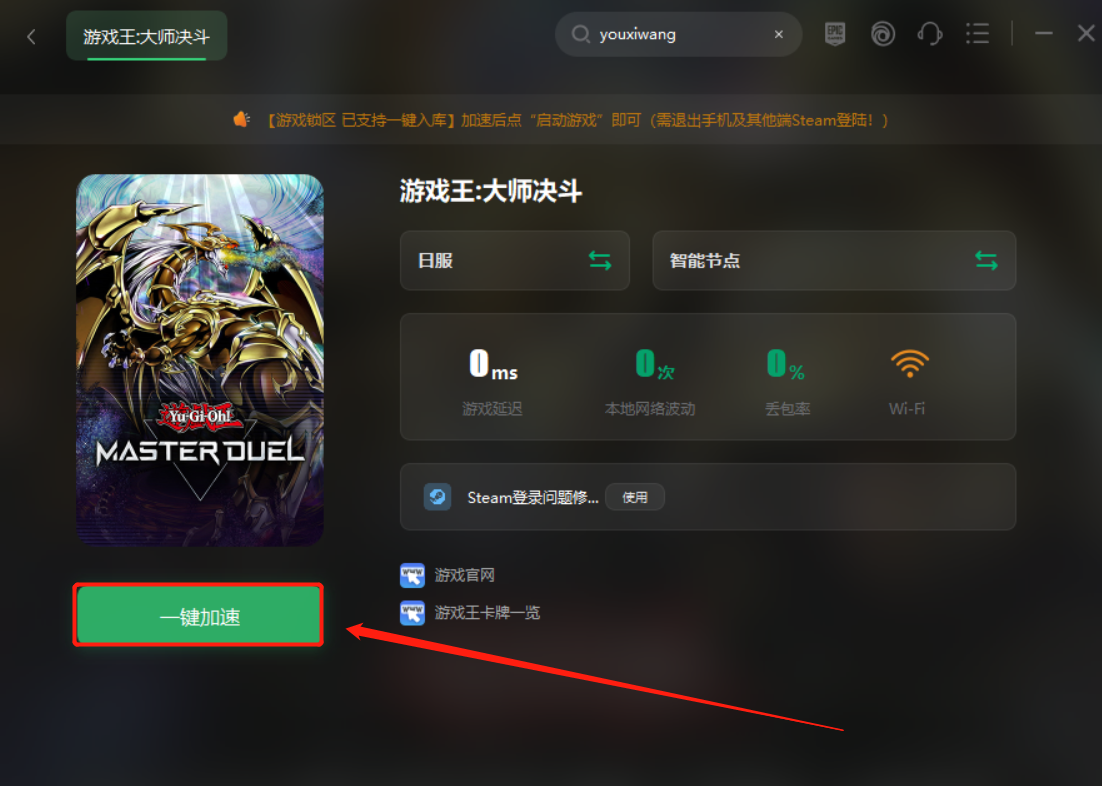This screenshot has width=1102, height=786.
Task: Click the 使用 button
Action: point(635,497)
